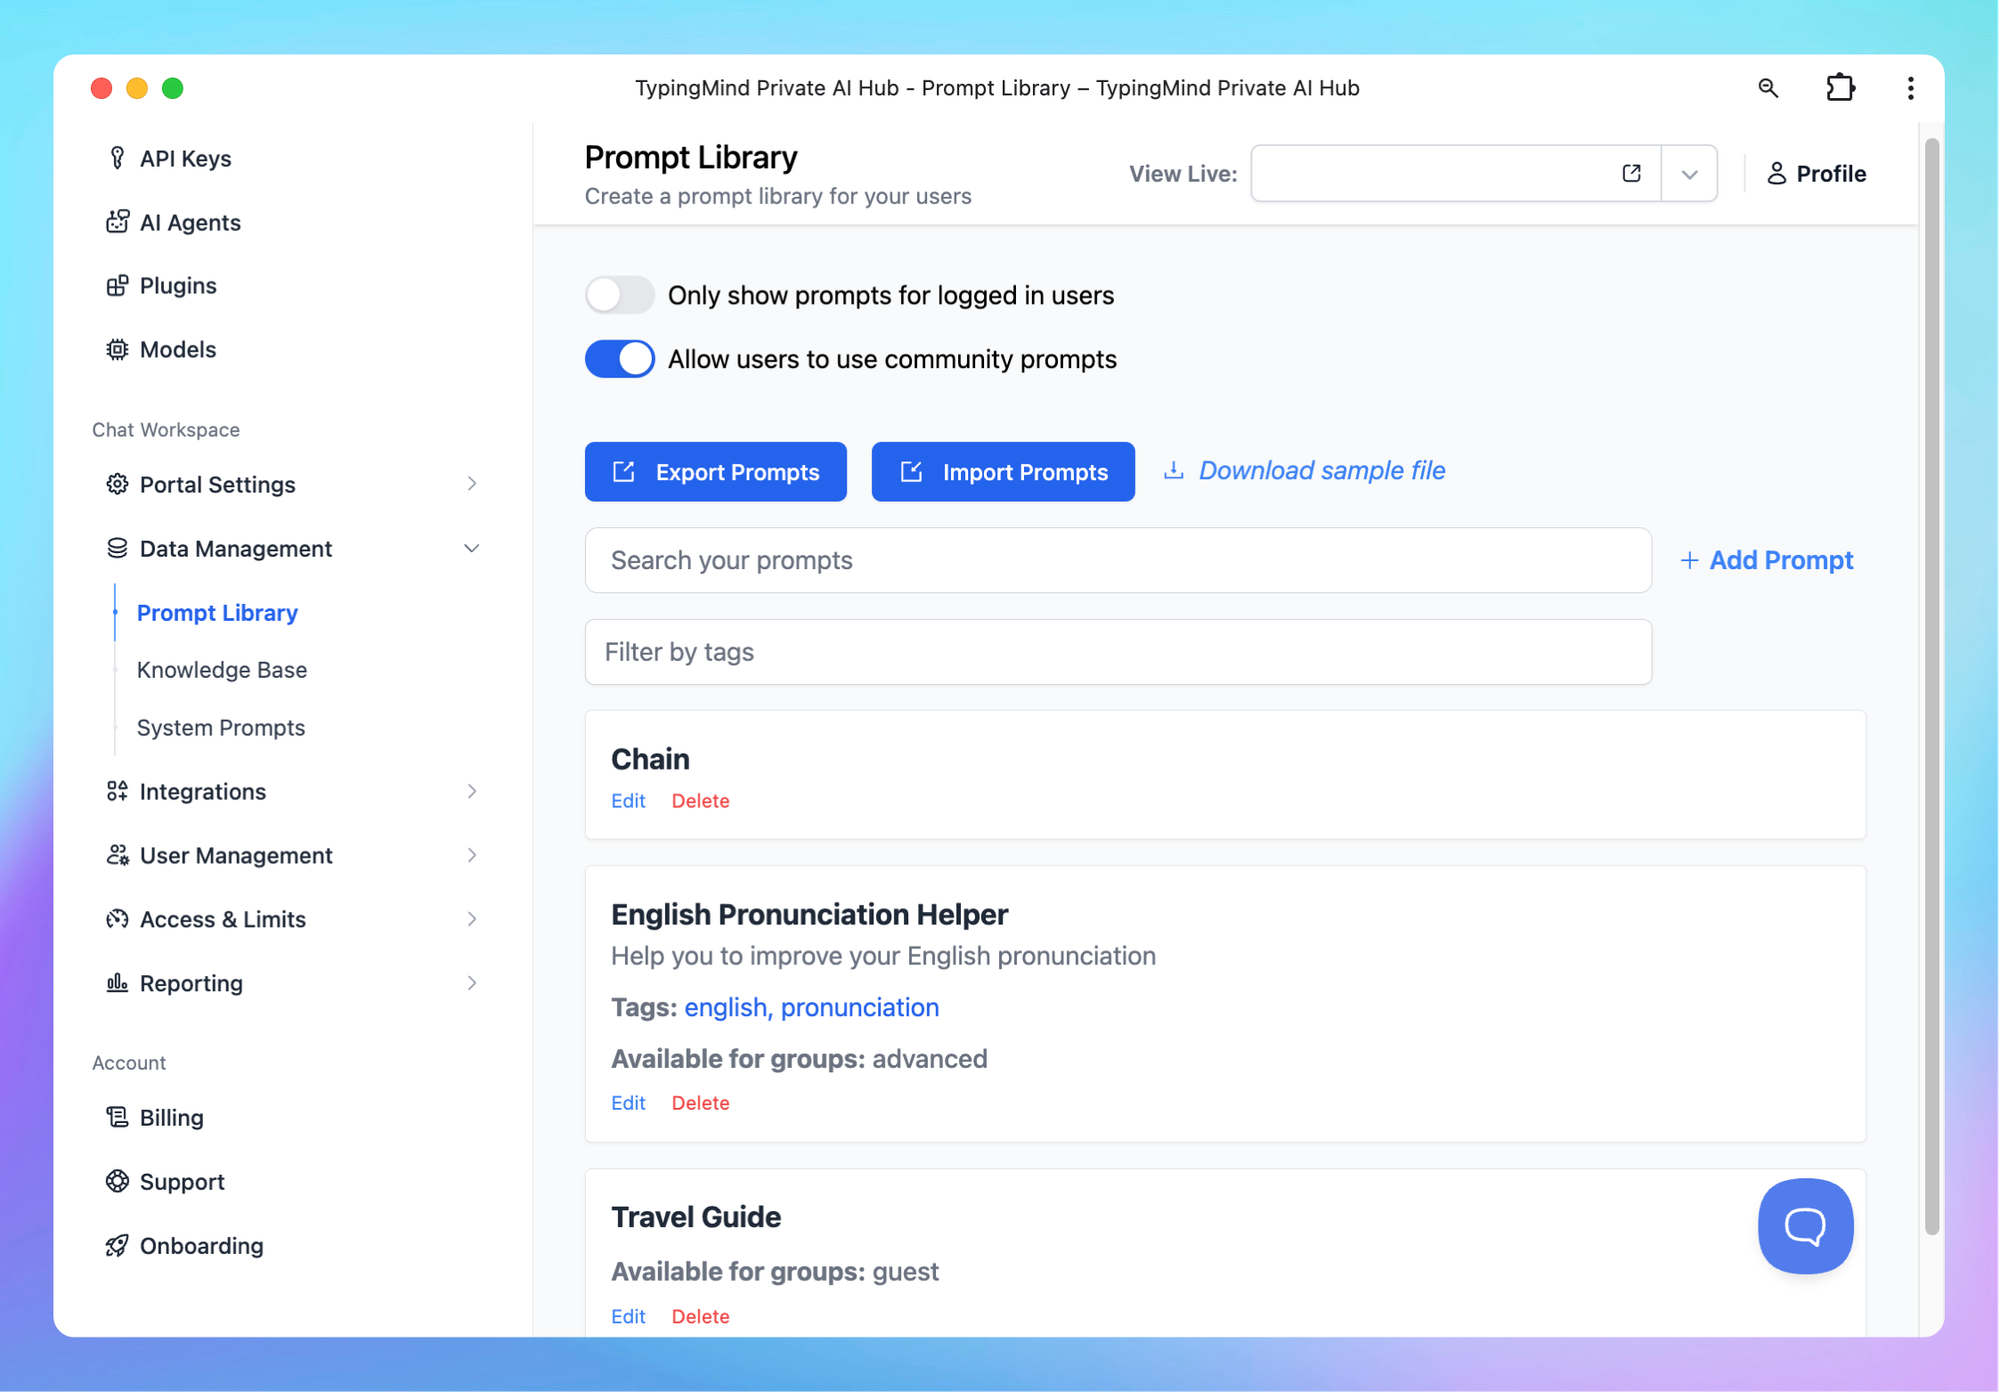This screenshot has height=1393, width=2000.
Task: Expand the Portal Settings section
Action: [x=471, y=484]
